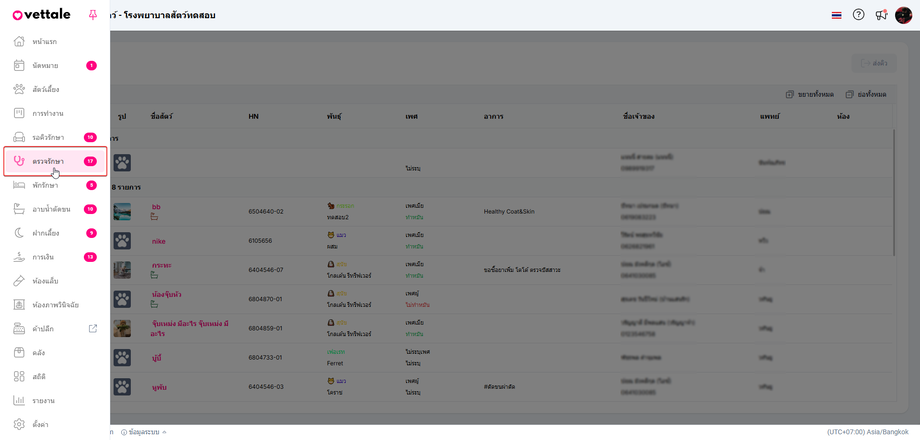Screen dimensions: 920x440
Task: Click the กระทะ pet photo thumbnail
Action: tap(122, 270)
